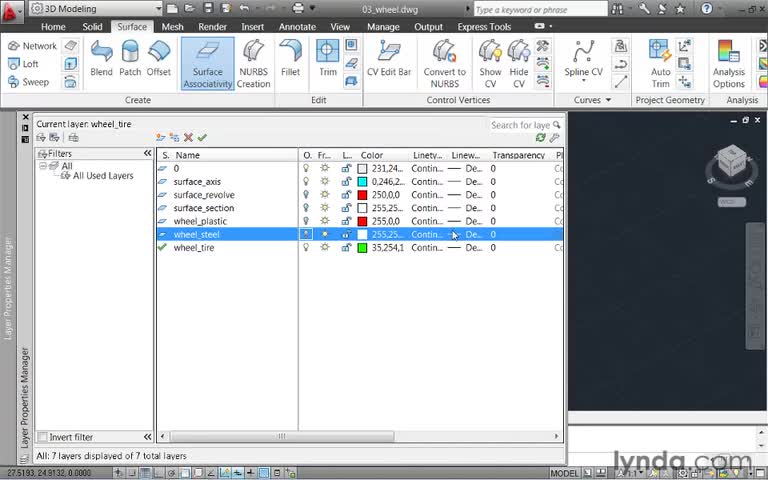Click the Blend surface tool
The image size is (768, 480).
pos(101,58)
